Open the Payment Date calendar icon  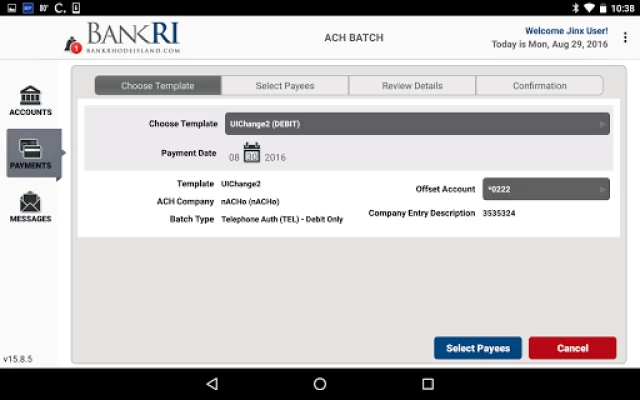252,153
